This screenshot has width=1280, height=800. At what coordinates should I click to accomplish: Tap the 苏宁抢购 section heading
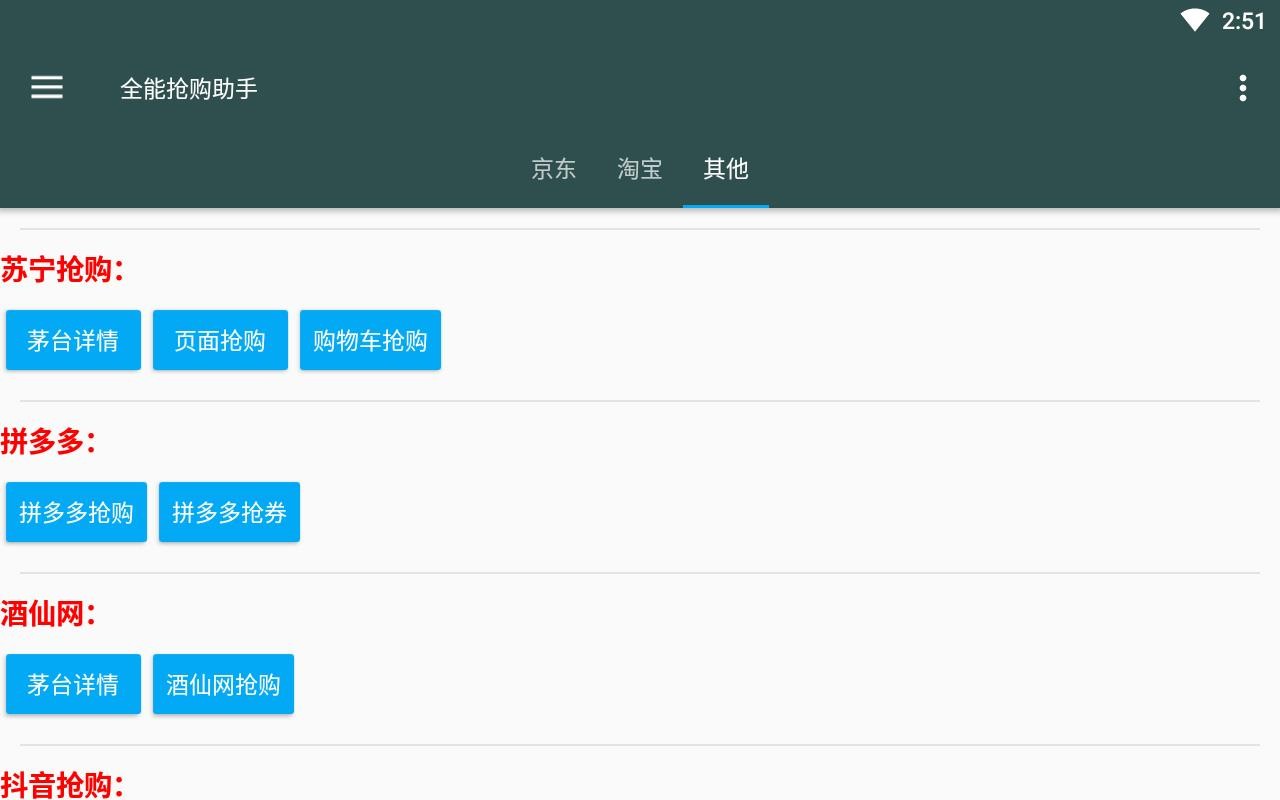63,269
